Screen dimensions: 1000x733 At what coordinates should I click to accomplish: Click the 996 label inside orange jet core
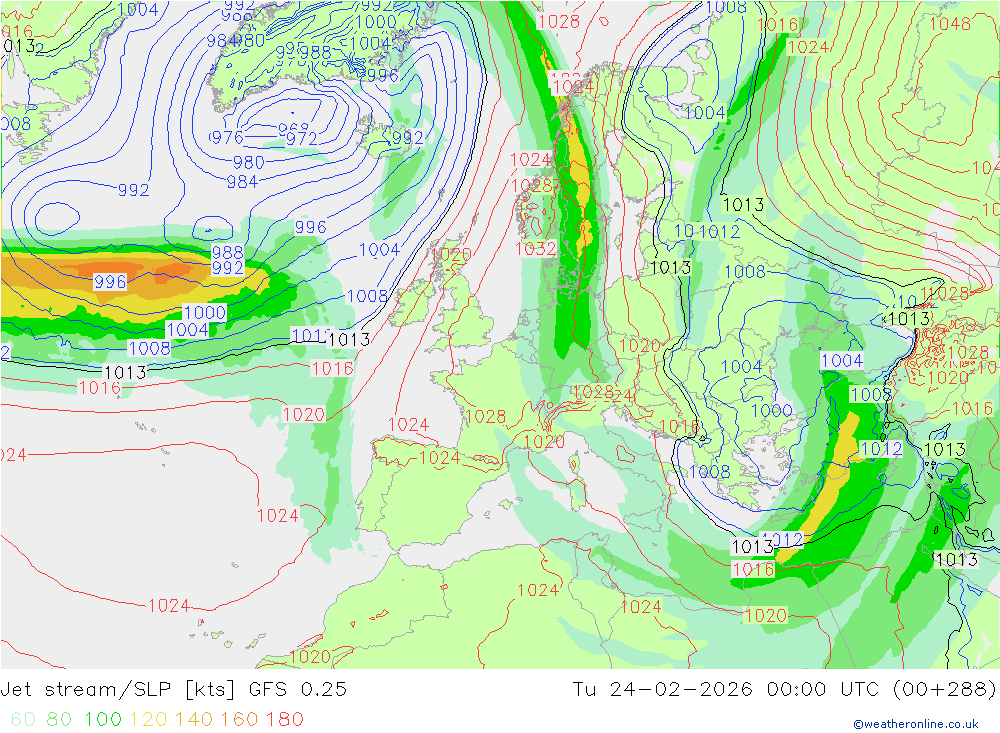pos(110,281)
